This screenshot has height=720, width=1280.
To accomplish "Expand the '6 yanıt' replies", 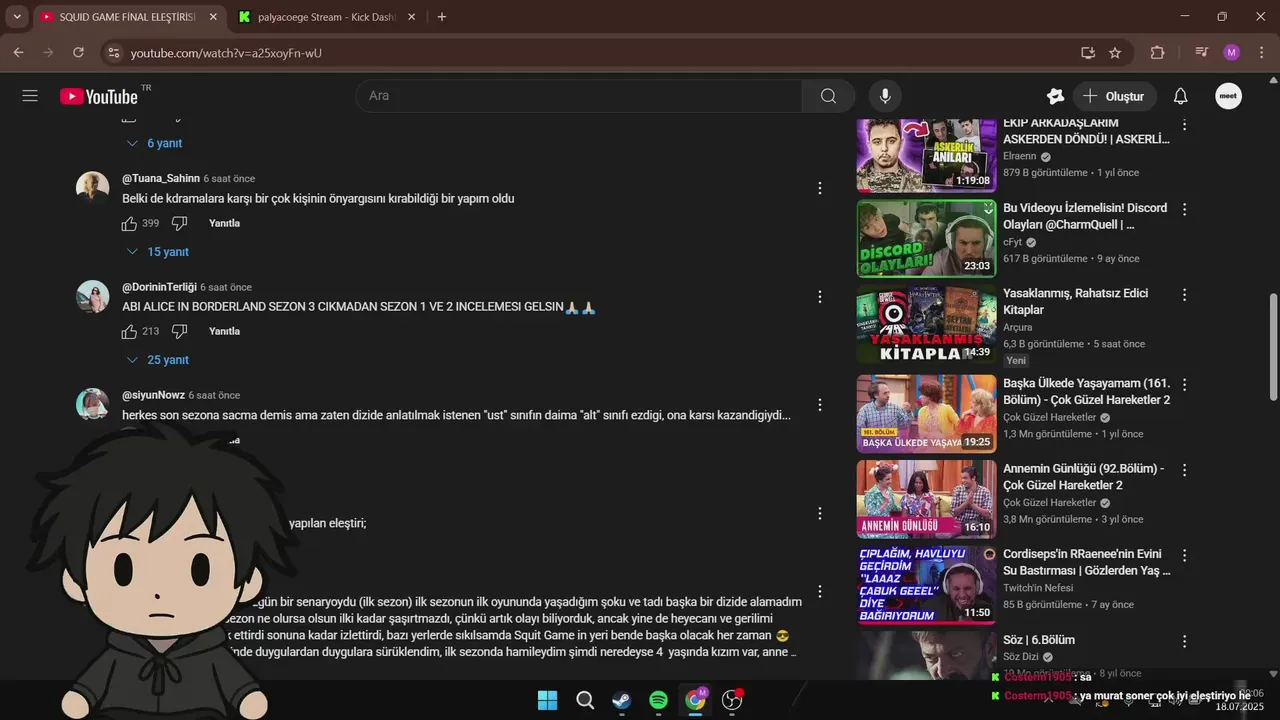I will point(153,143).
